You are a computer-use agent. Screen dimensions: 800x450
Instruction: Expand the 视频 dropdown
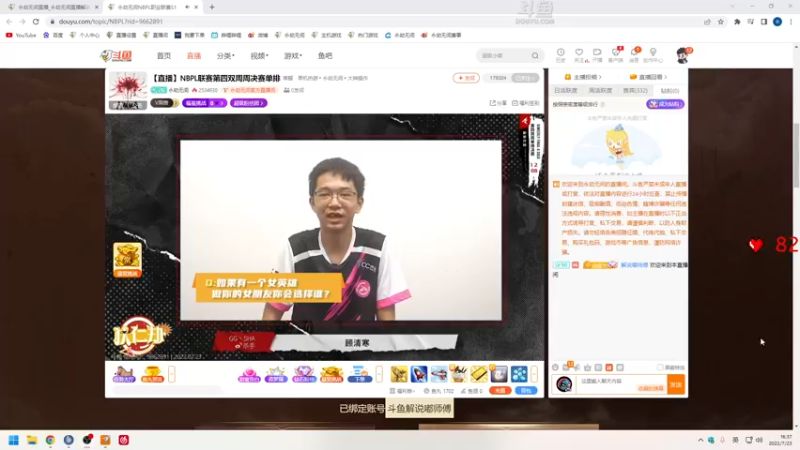point(259,56)
